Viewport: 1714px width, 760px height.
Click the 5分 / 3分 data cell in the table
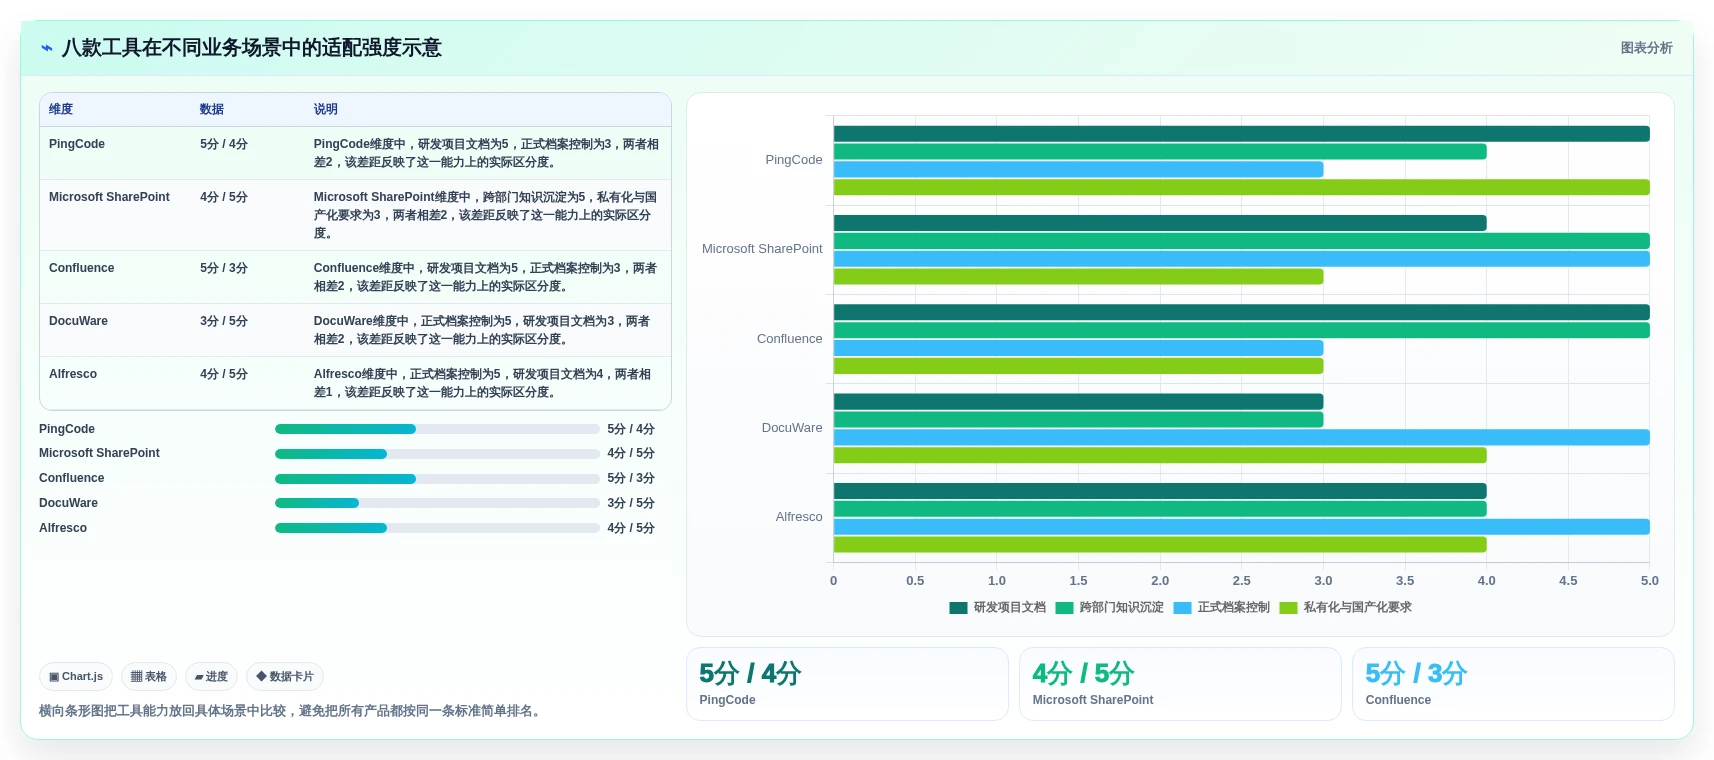coord(224,268)
